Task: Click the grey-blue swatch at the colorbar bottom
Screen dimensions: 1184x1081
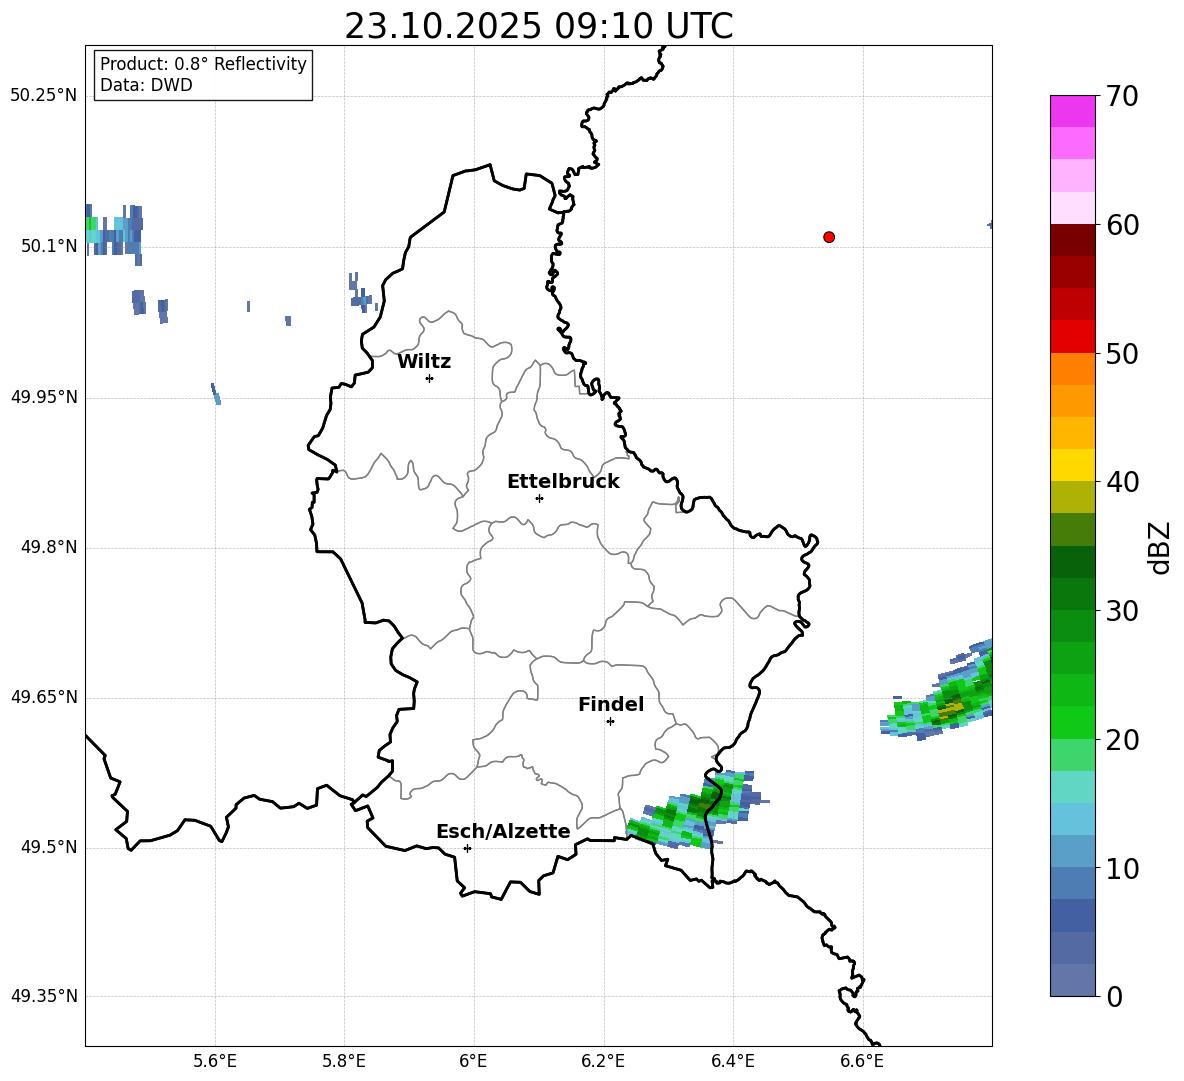Action: tap(1073, 980)
